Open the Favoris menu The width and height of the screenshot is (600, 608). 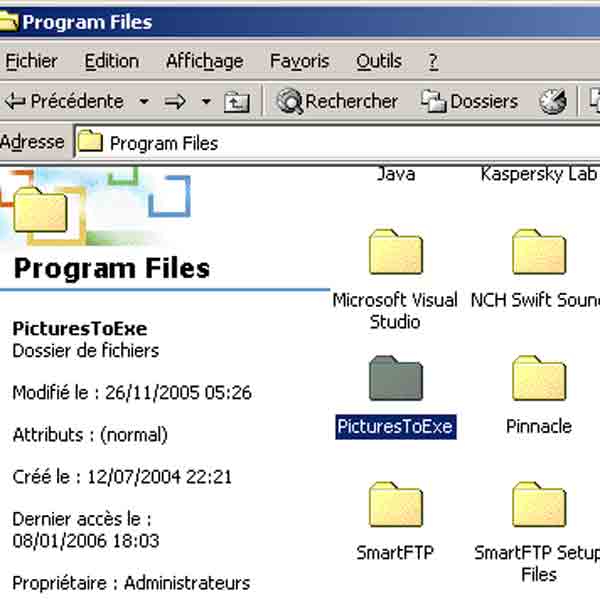299,61
